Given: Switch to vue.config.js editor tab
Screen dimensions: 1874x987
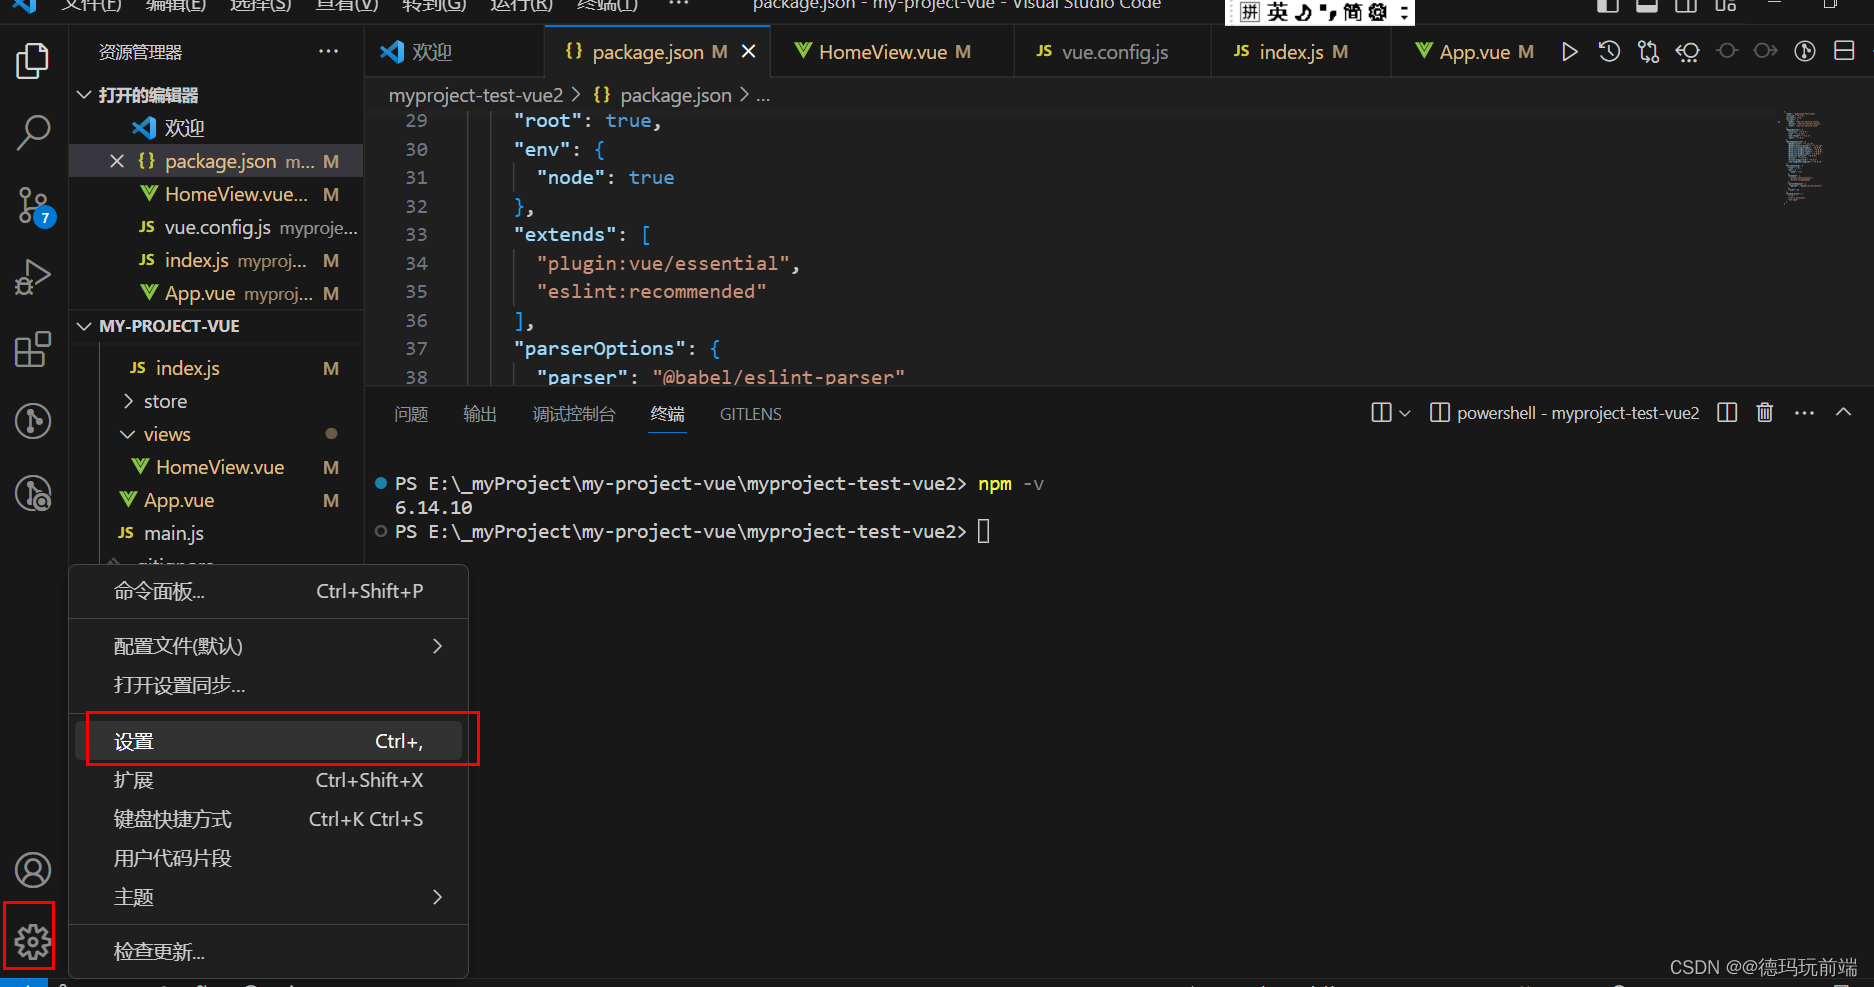Looking at the screenshot, I should pos(1112,52).
